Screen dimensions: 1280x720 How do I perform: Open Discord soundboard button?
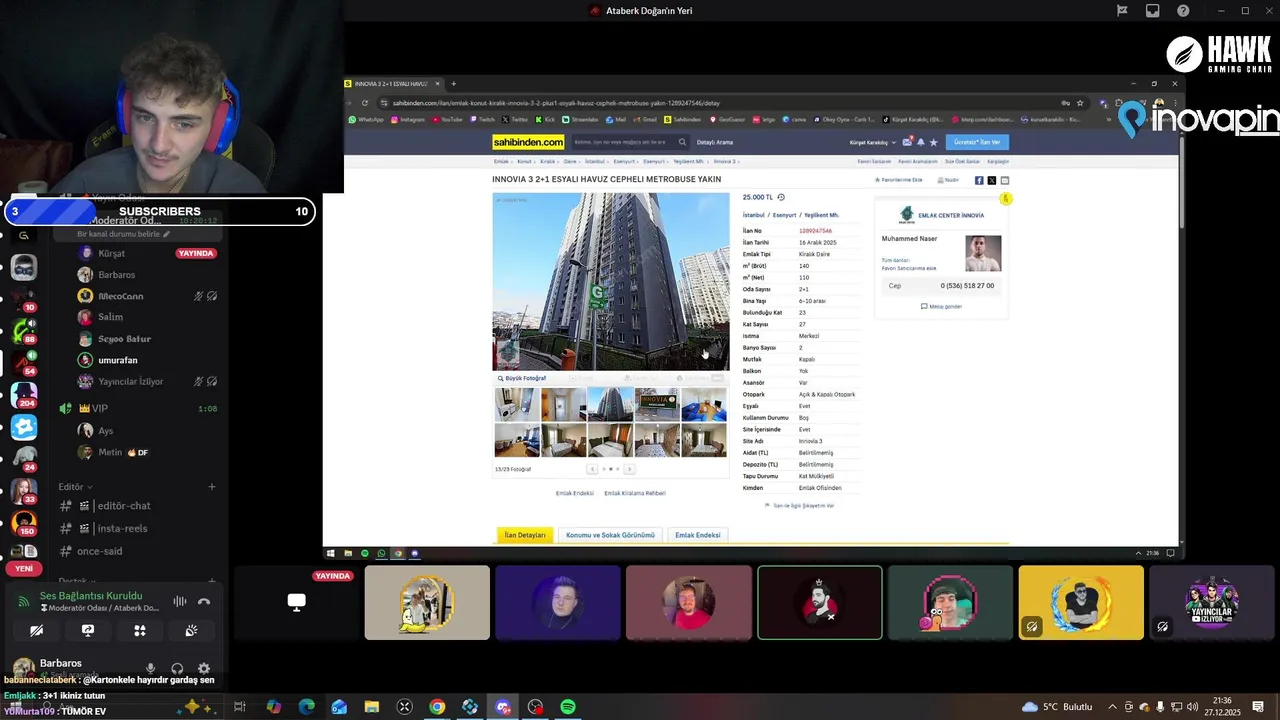click(x=191, y=630)
